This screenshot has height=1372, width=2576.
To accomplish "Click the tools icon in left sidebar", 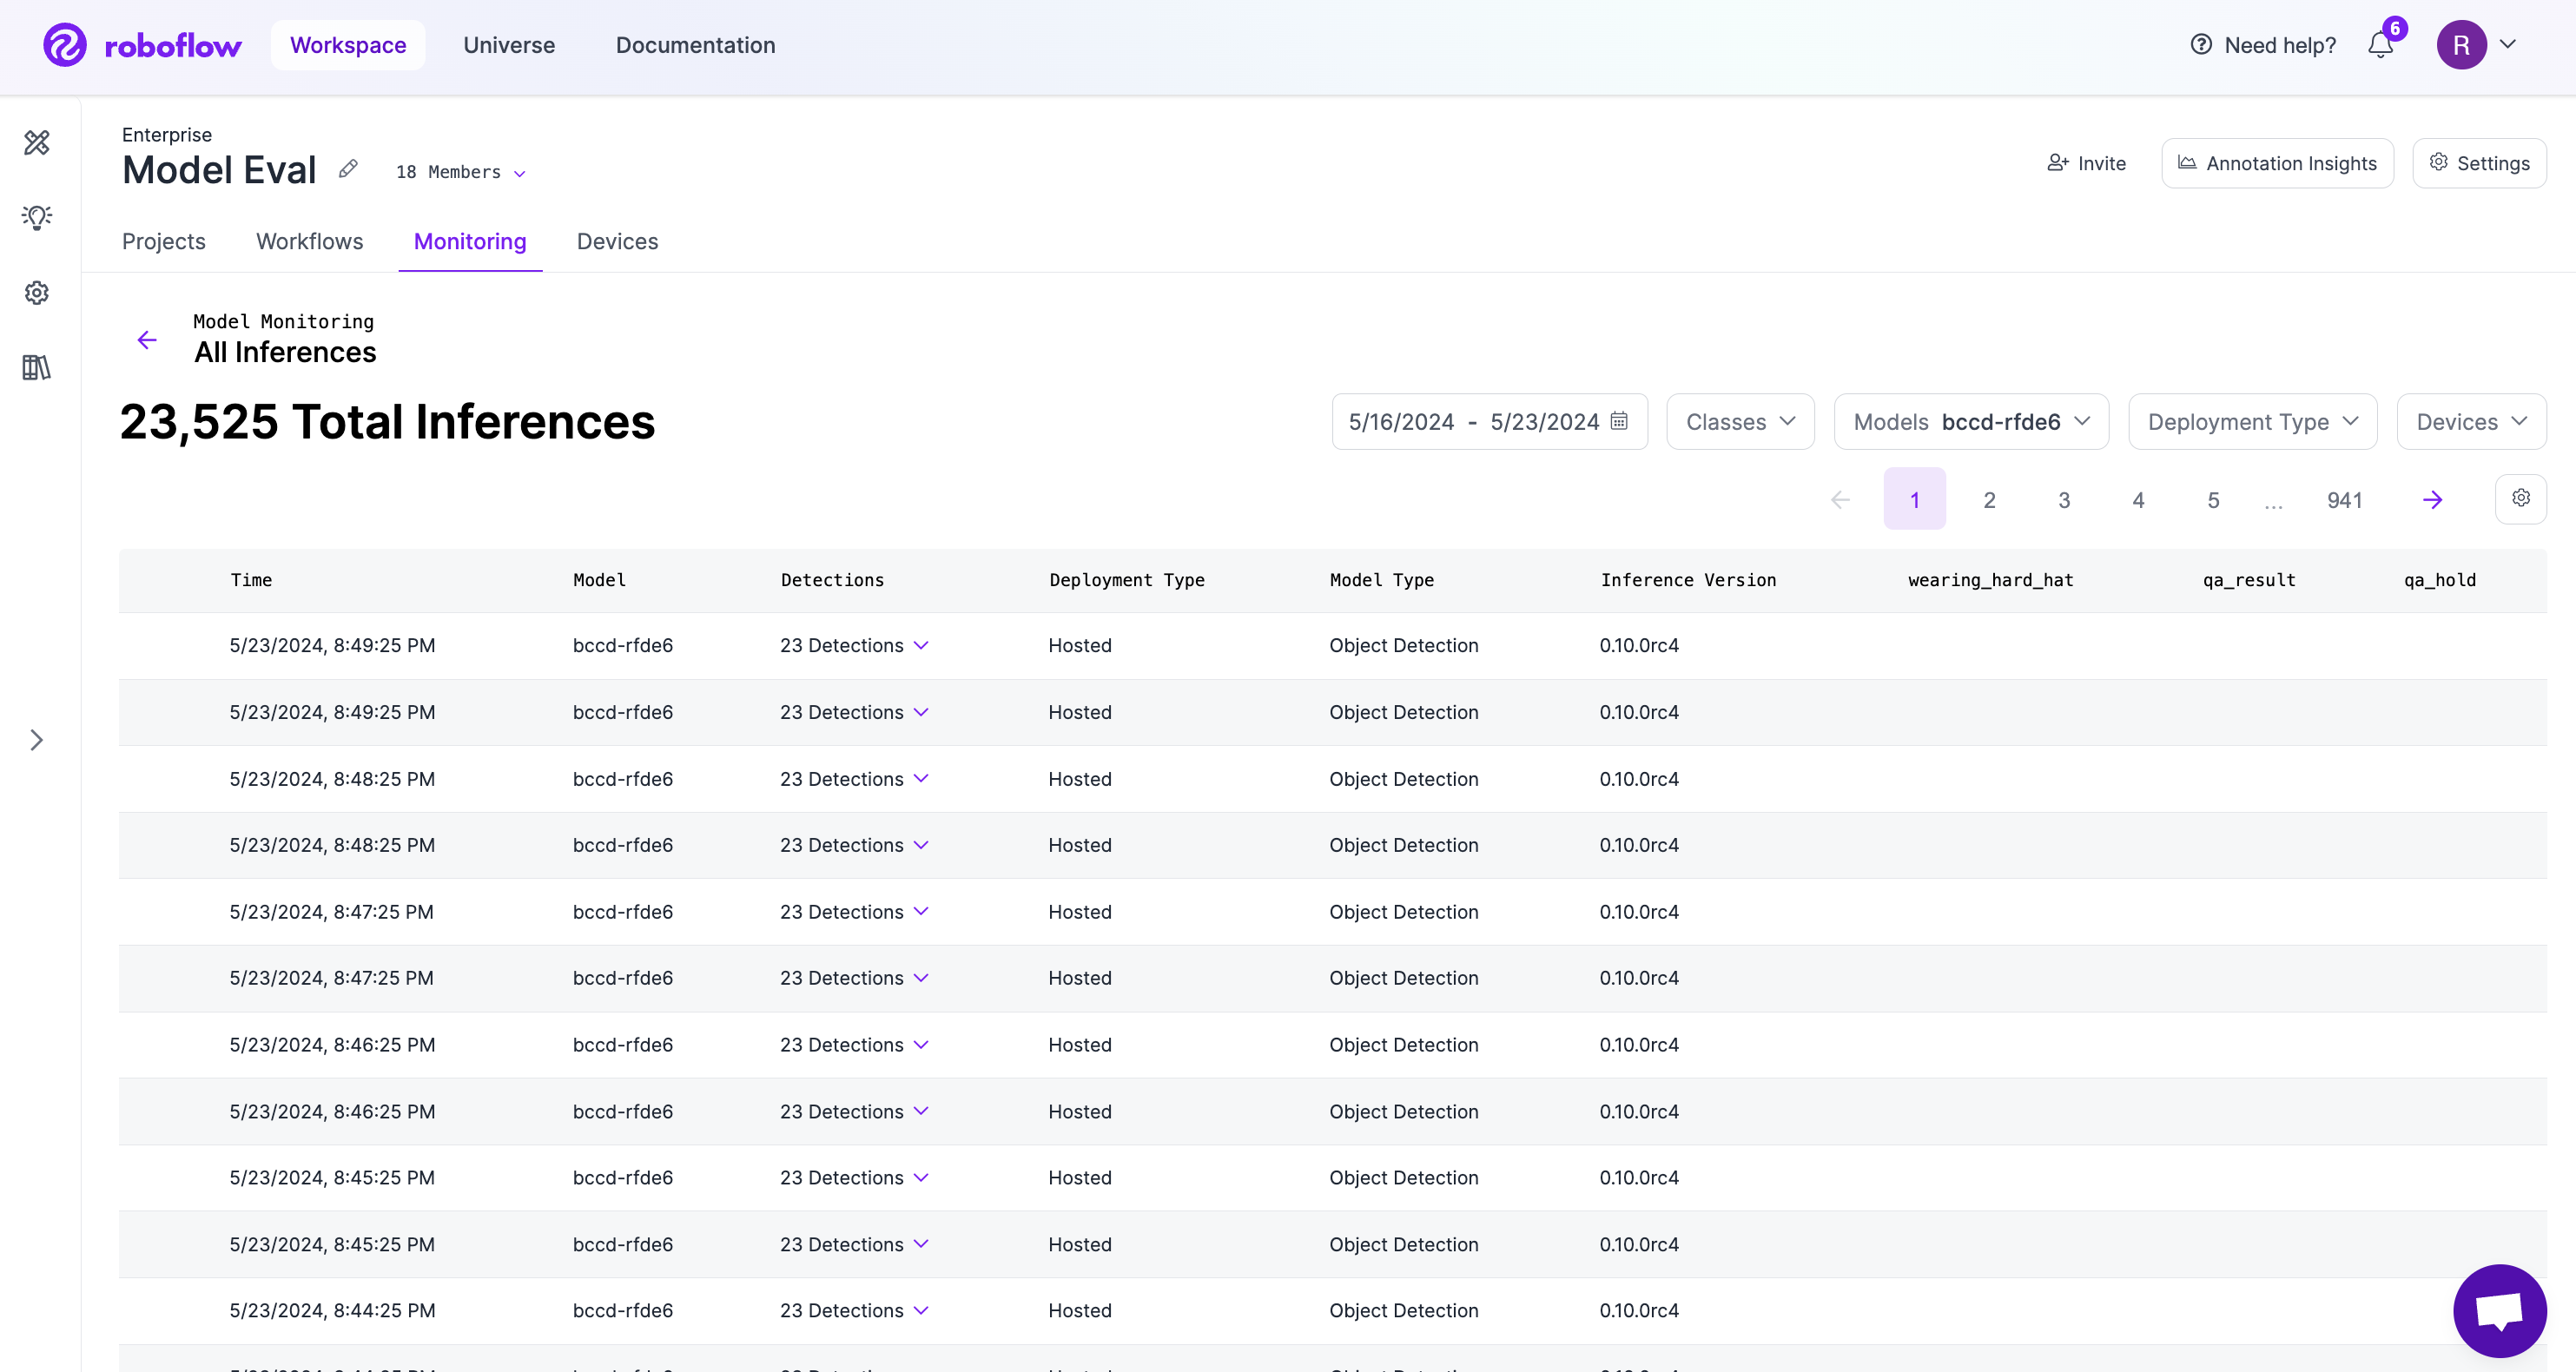I will pyautogui.click(x=37, y=143).
